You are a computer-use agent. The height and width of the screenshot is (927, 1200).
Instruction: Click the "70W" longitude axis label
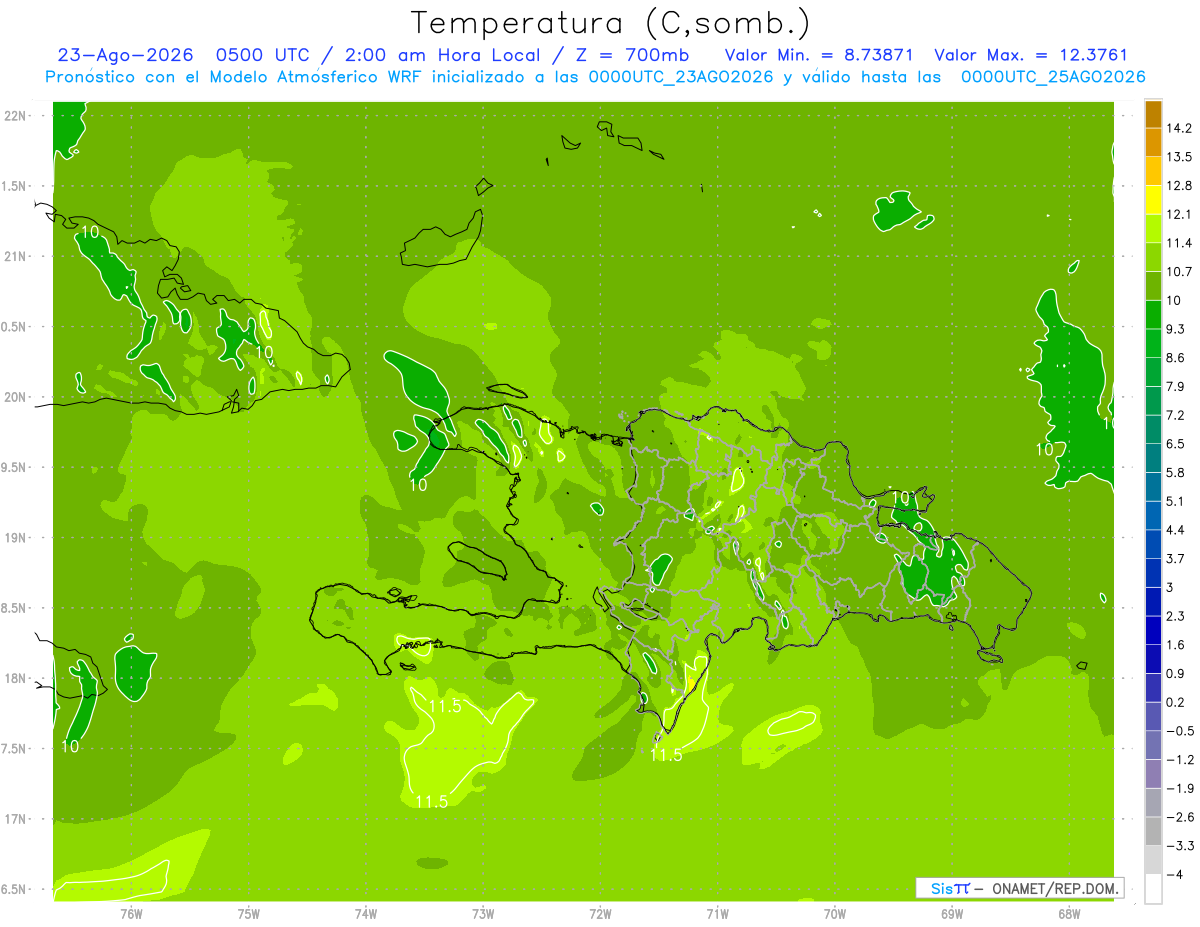tap(835, 913)
